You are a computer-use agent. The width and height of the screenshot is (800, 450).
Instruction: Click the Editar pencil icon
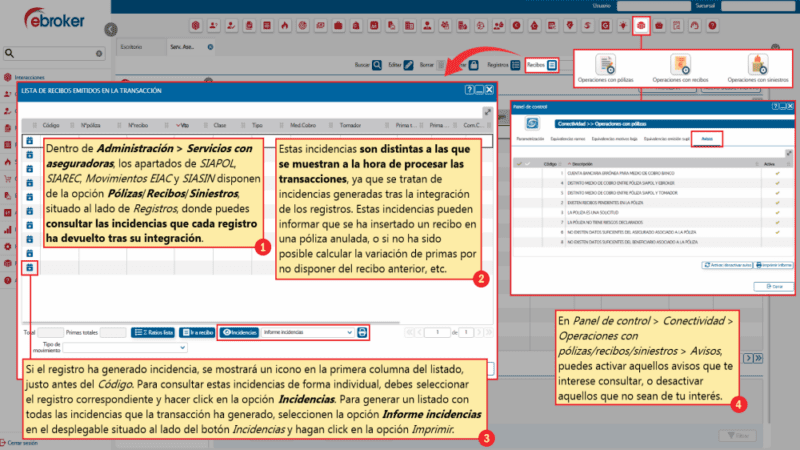(x=408, y=65)
